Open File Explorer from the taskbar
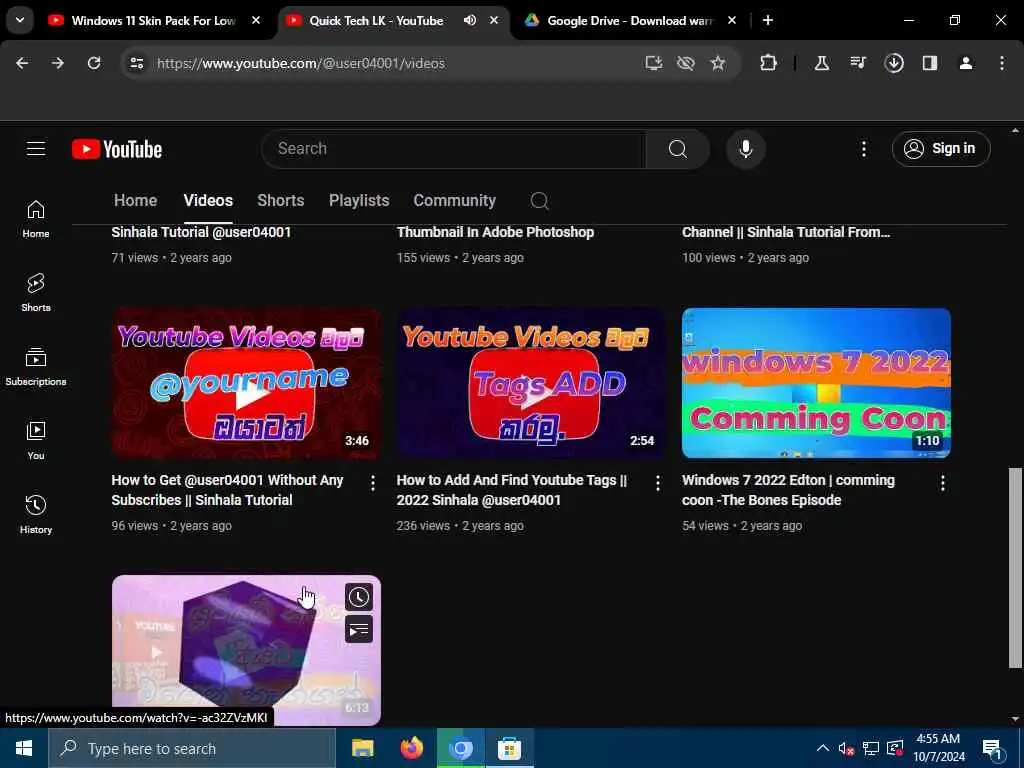Image resolution: width=1024 pixels, height=768 pixels. 362,748
